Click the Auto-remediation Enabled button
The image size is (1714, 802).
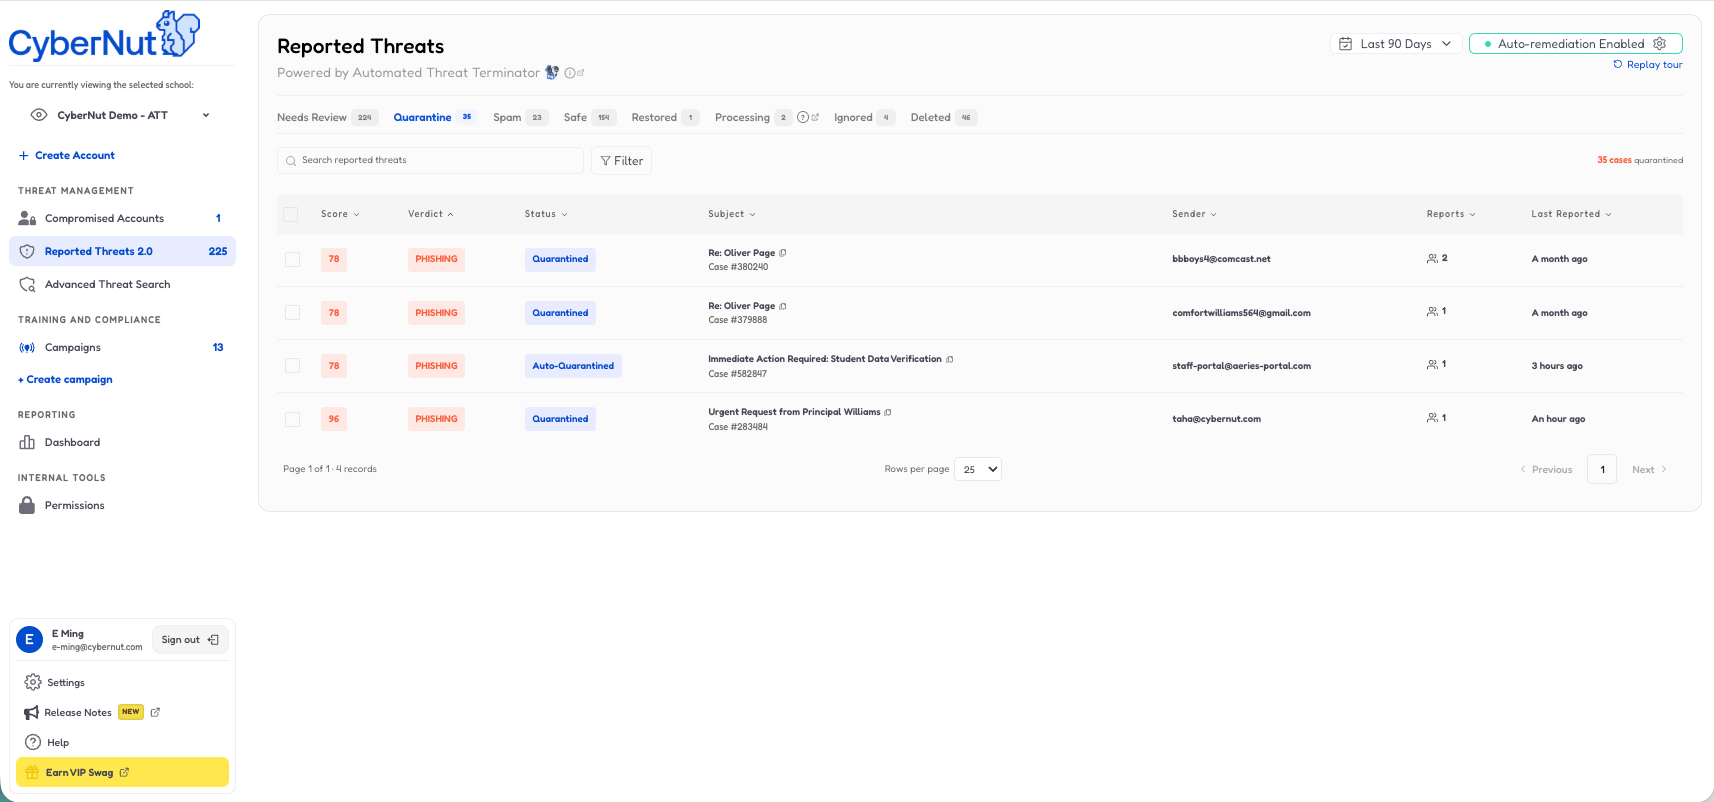(x=1576, y=44)
